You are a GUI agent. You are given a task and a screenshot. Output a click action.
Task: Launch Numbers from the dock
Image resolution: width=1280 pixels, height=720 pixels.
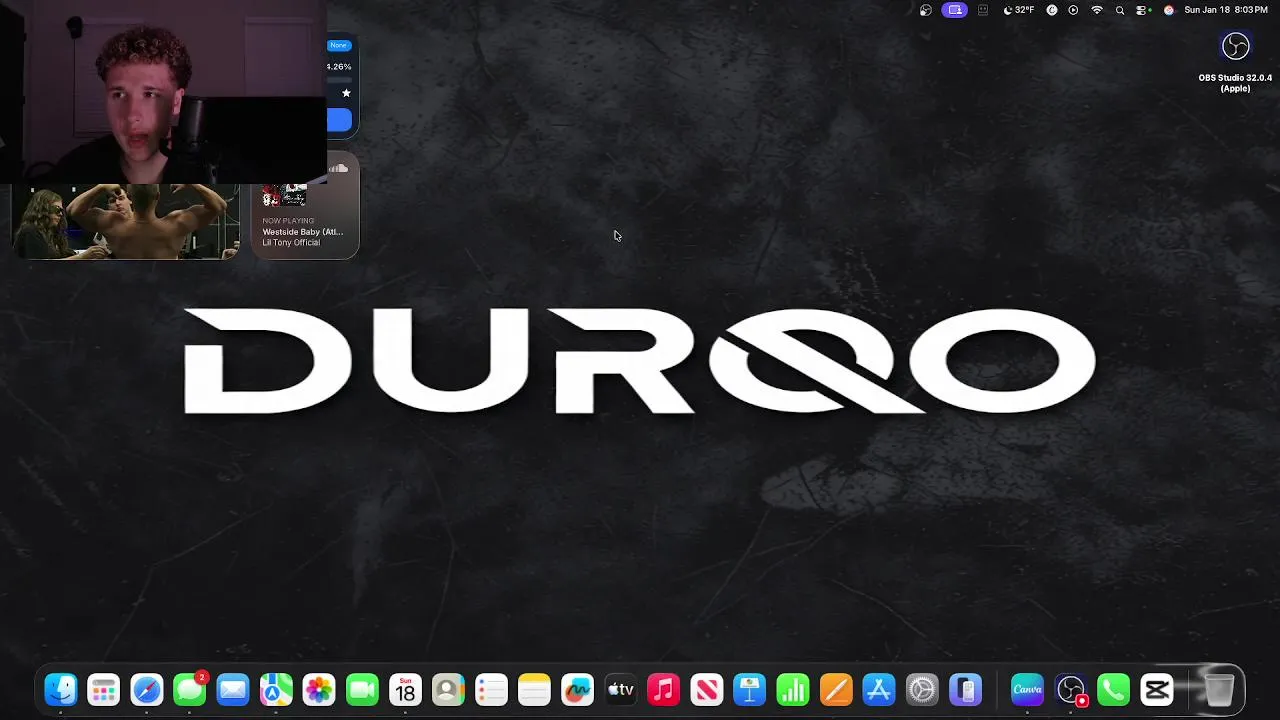(x=792, y=690)
